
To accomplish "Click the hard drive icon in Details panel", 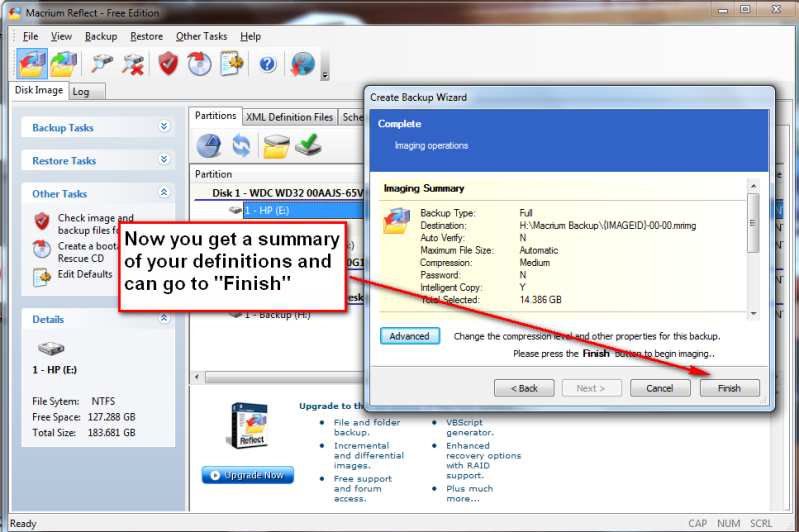I will tap(51, 349).
